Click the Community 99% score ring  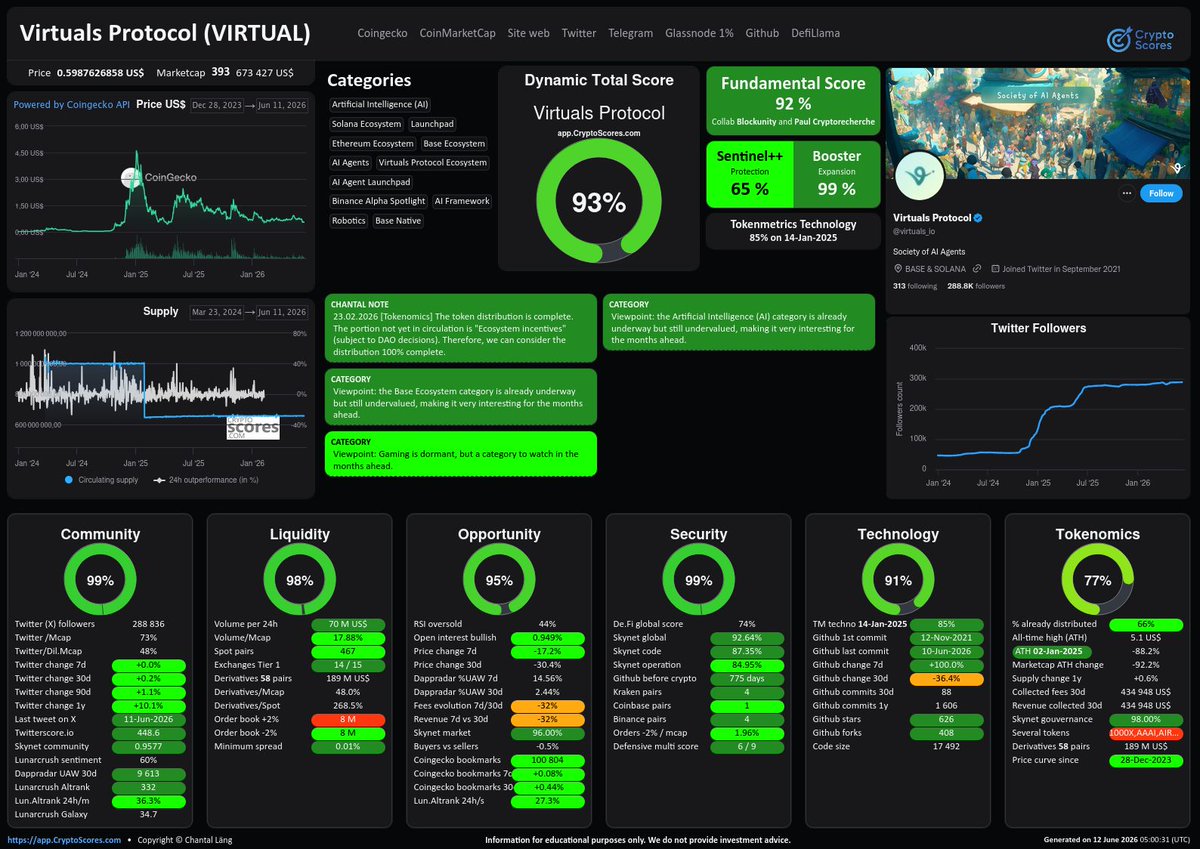pyautogui.click(x=100, y=580)
